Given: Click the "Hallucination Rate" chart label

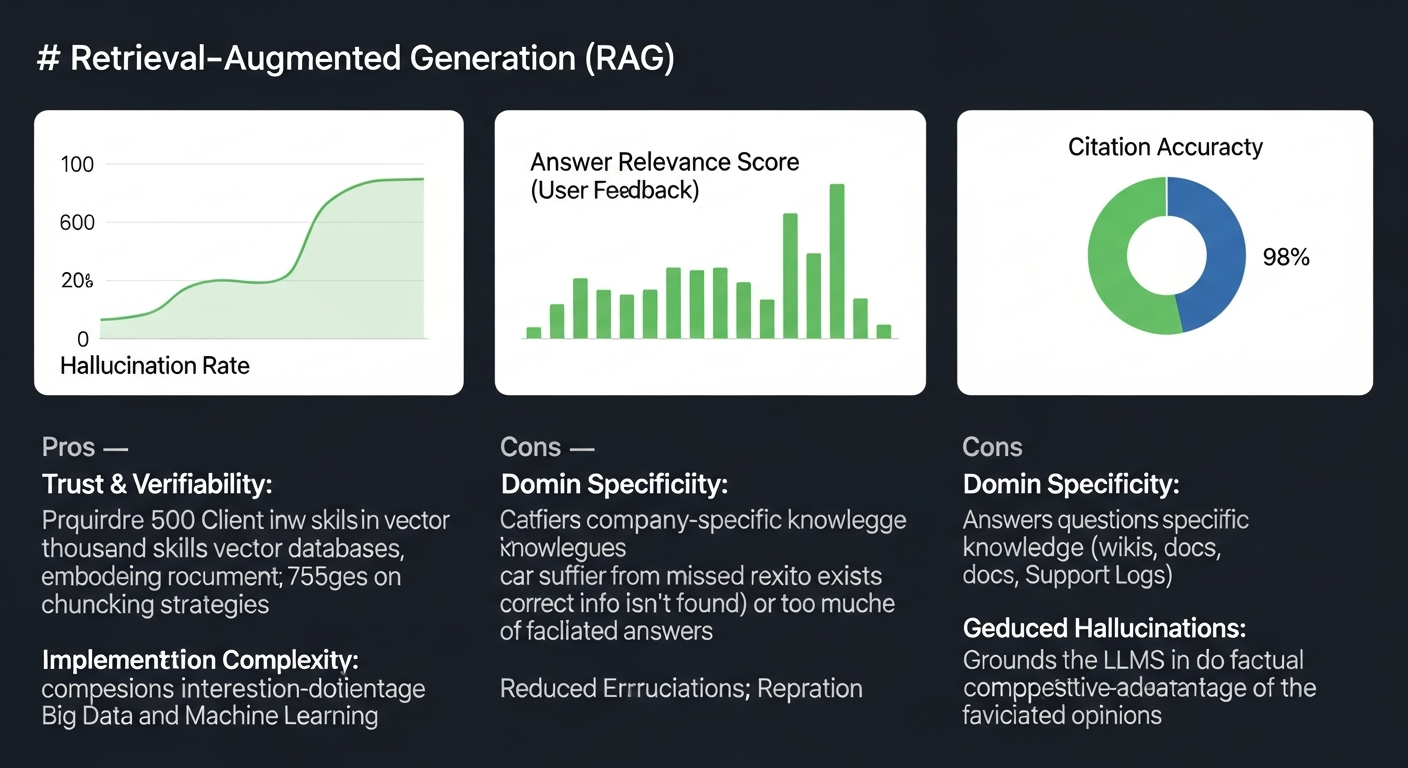Looking at the screenshot, I should click(155, 366).
